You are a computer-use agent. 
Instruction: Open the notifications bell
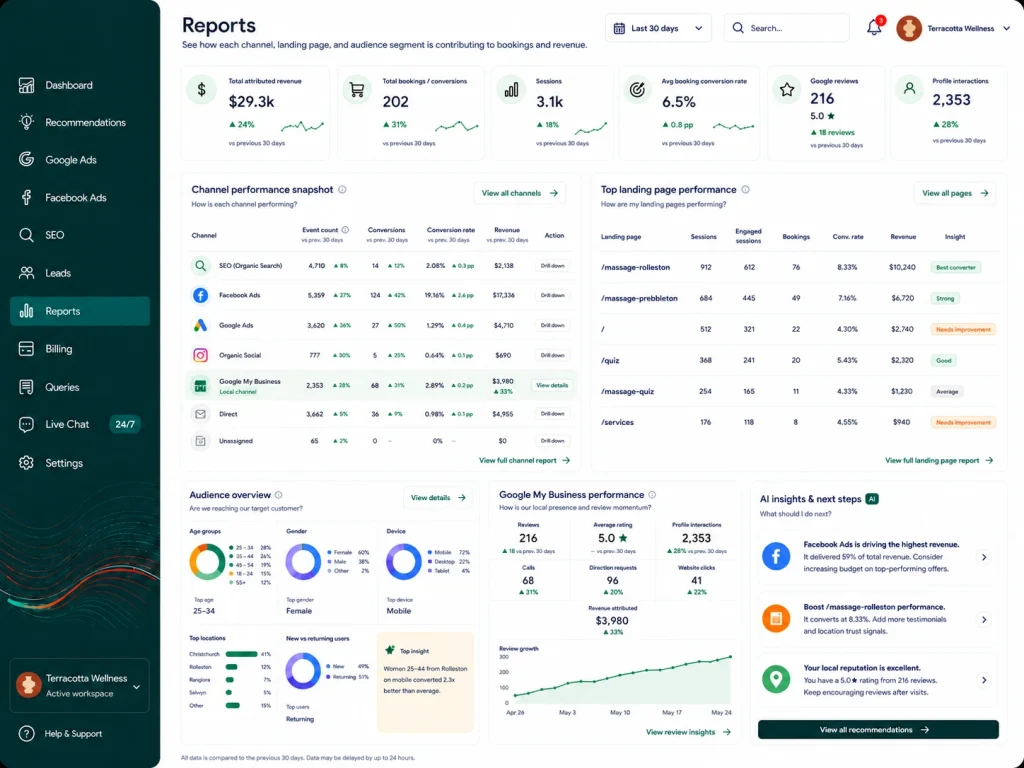[x=874, y=27]
